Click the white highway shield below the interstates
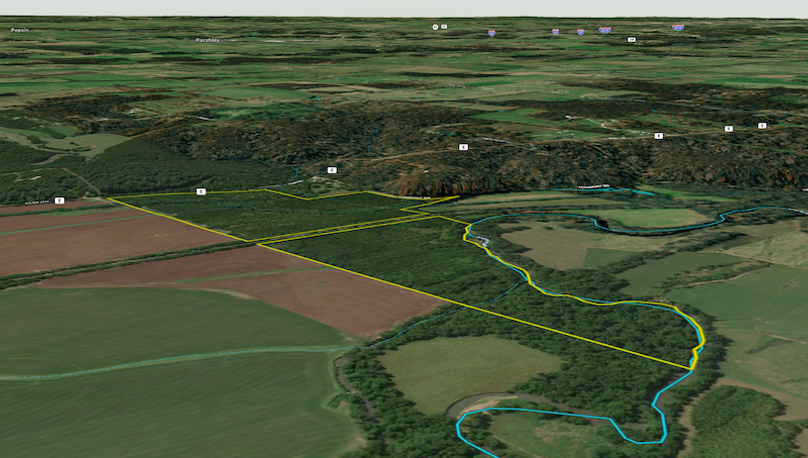This screenshot has height=458, width=808. (632, 40)
